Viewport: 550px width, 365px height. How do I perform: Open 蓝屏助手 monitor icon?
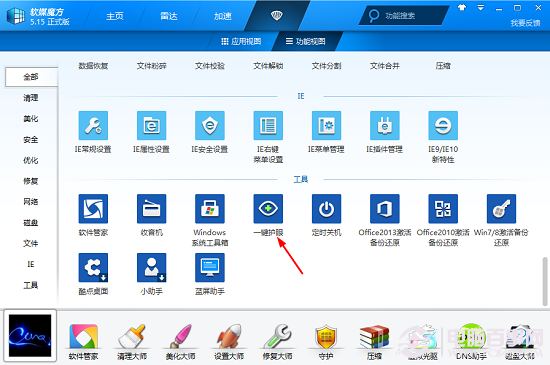point(210,268)
